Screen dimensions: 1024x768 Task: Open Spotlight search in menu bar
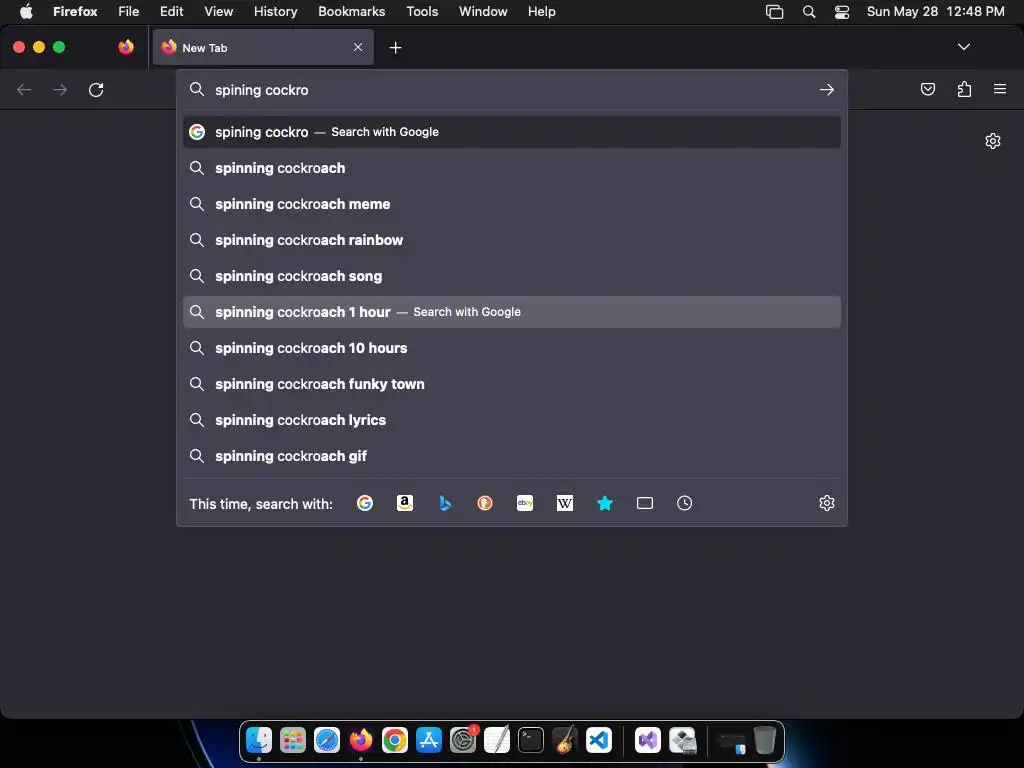pos(808,12)
